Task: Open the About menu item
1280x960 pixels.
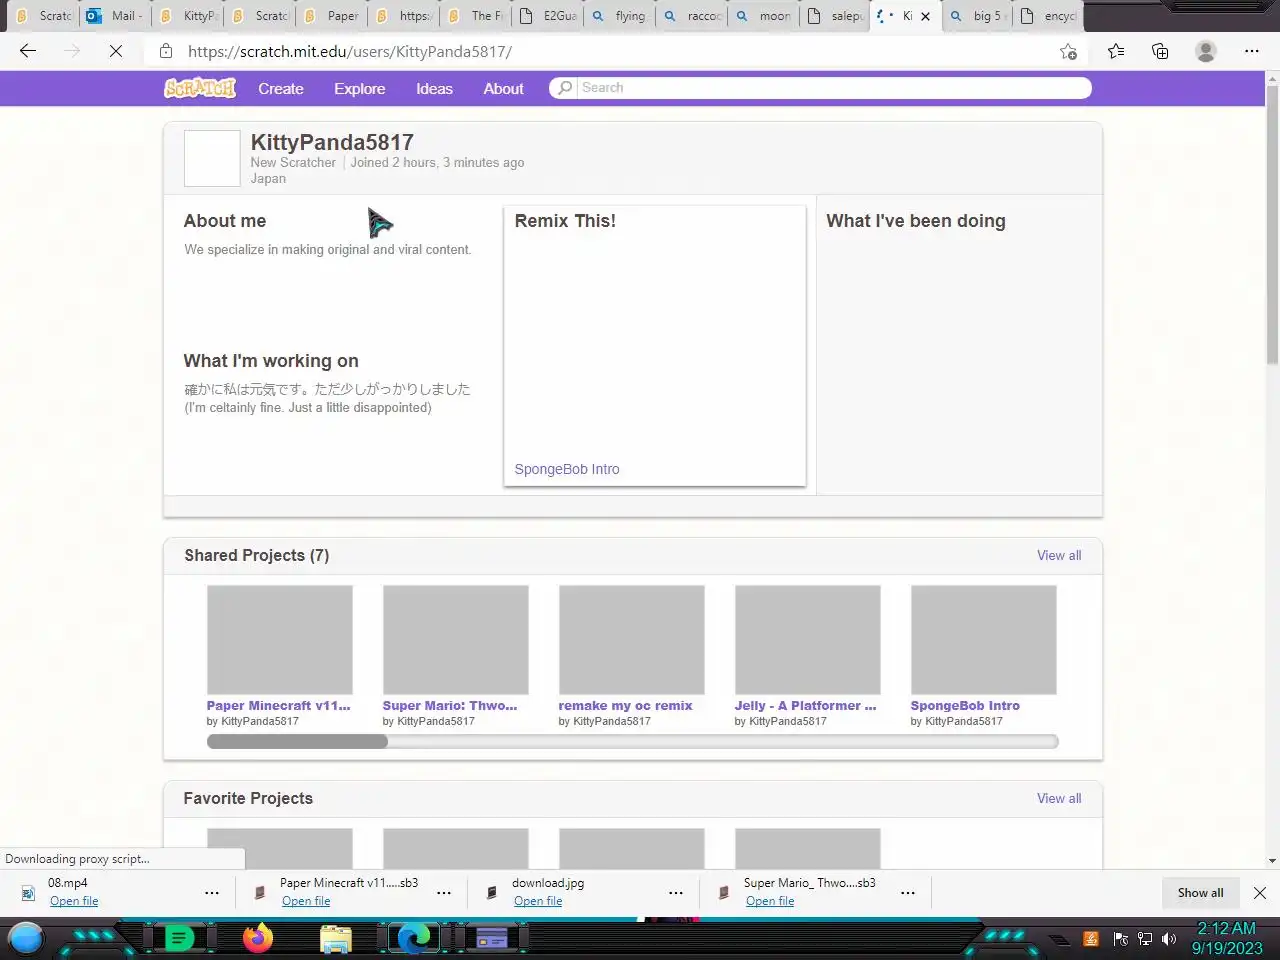Action: click(503, 88)
